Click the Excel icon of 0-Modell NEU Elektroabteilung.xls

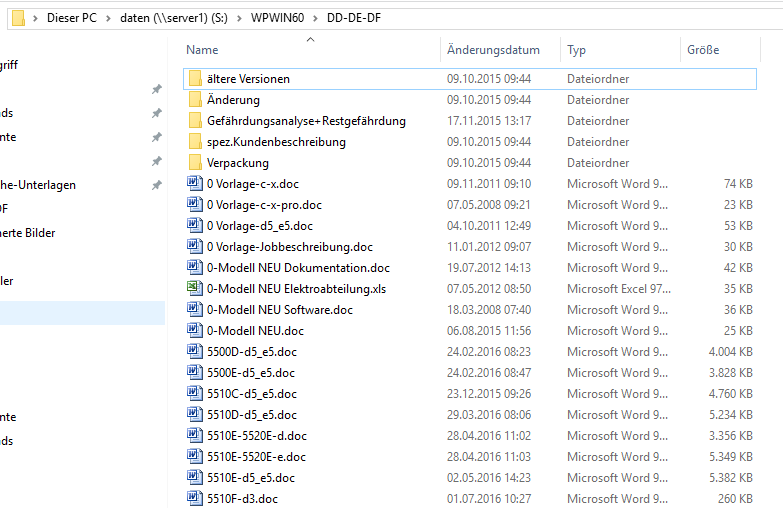click(x=194, y=289)
